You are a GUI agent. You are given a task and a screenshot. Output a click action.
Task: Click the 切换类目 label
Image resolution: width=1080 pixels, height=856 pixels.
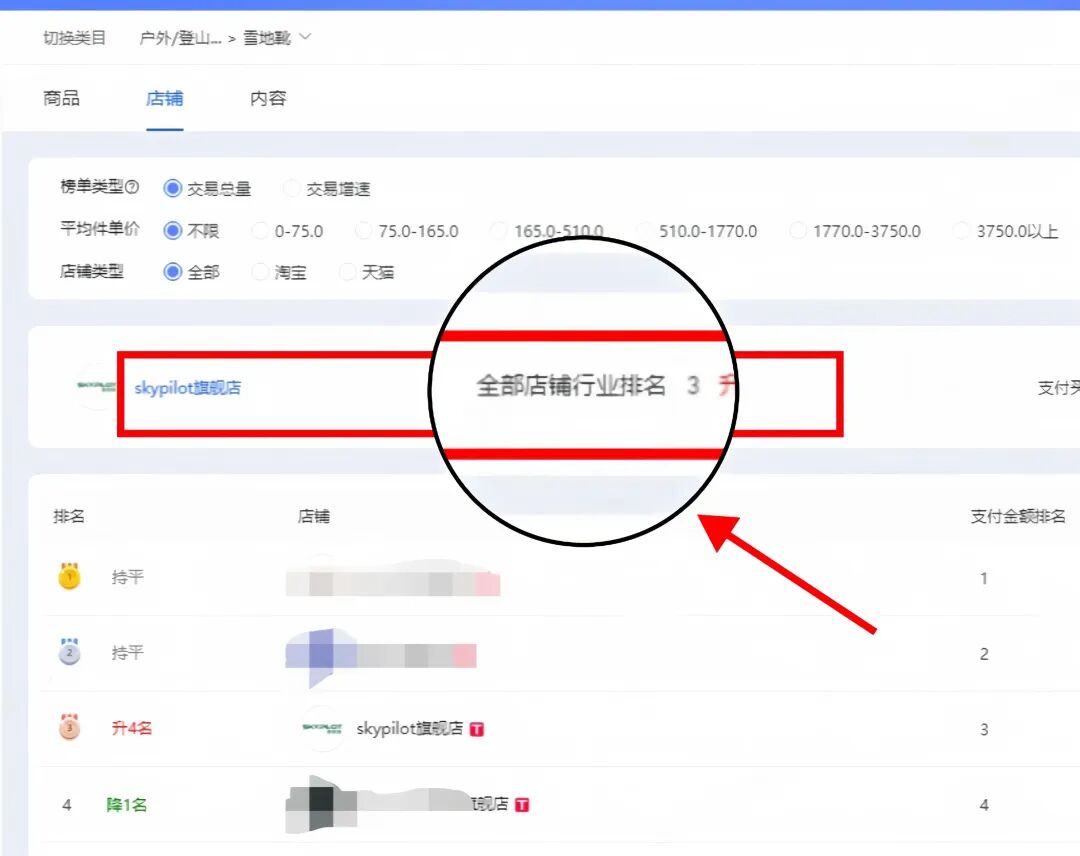click(74, 38)
